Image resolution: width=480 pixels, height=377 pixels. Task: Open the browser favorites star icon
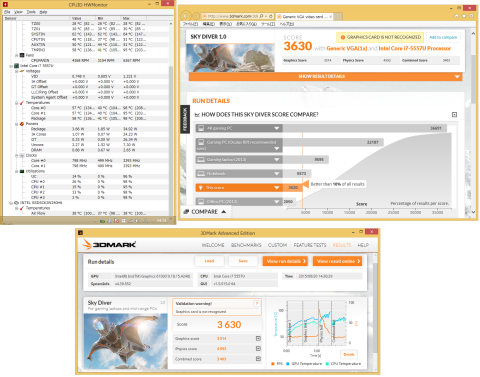(464, 16)
